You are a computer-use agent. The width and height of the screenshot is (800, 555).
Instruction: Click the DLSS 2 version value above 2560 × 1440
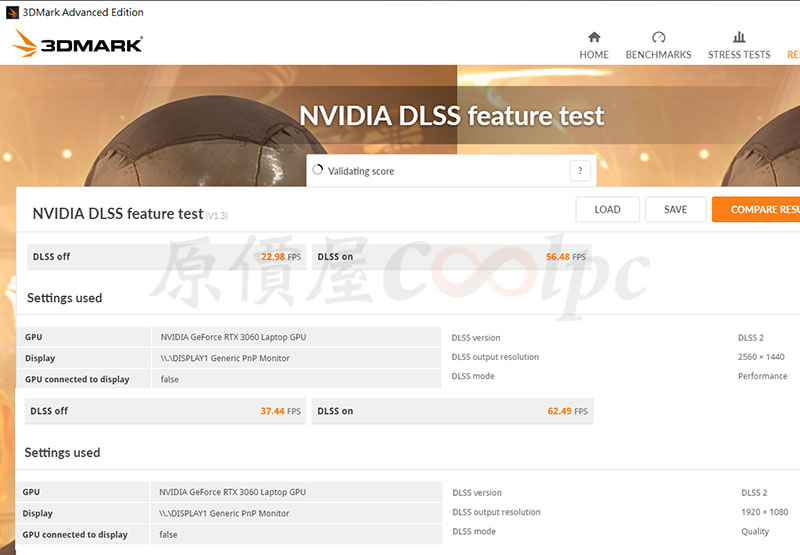tap(751, 338)
